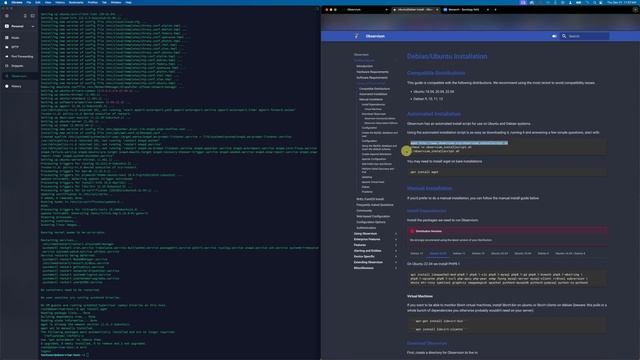The height and width of the screenshot is (360, 640).
Task: Click the Automated Installation heading
Action: (x=434, y=114)
